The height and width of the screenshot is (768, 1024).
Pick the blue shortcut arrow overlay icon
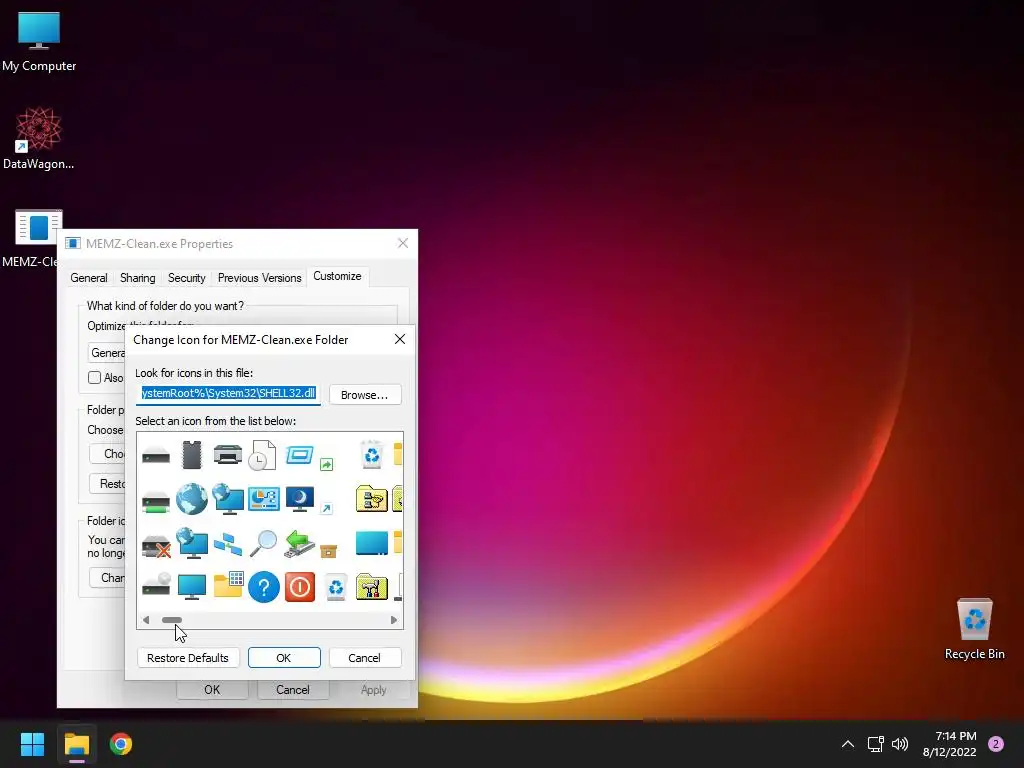coord(327,508)
